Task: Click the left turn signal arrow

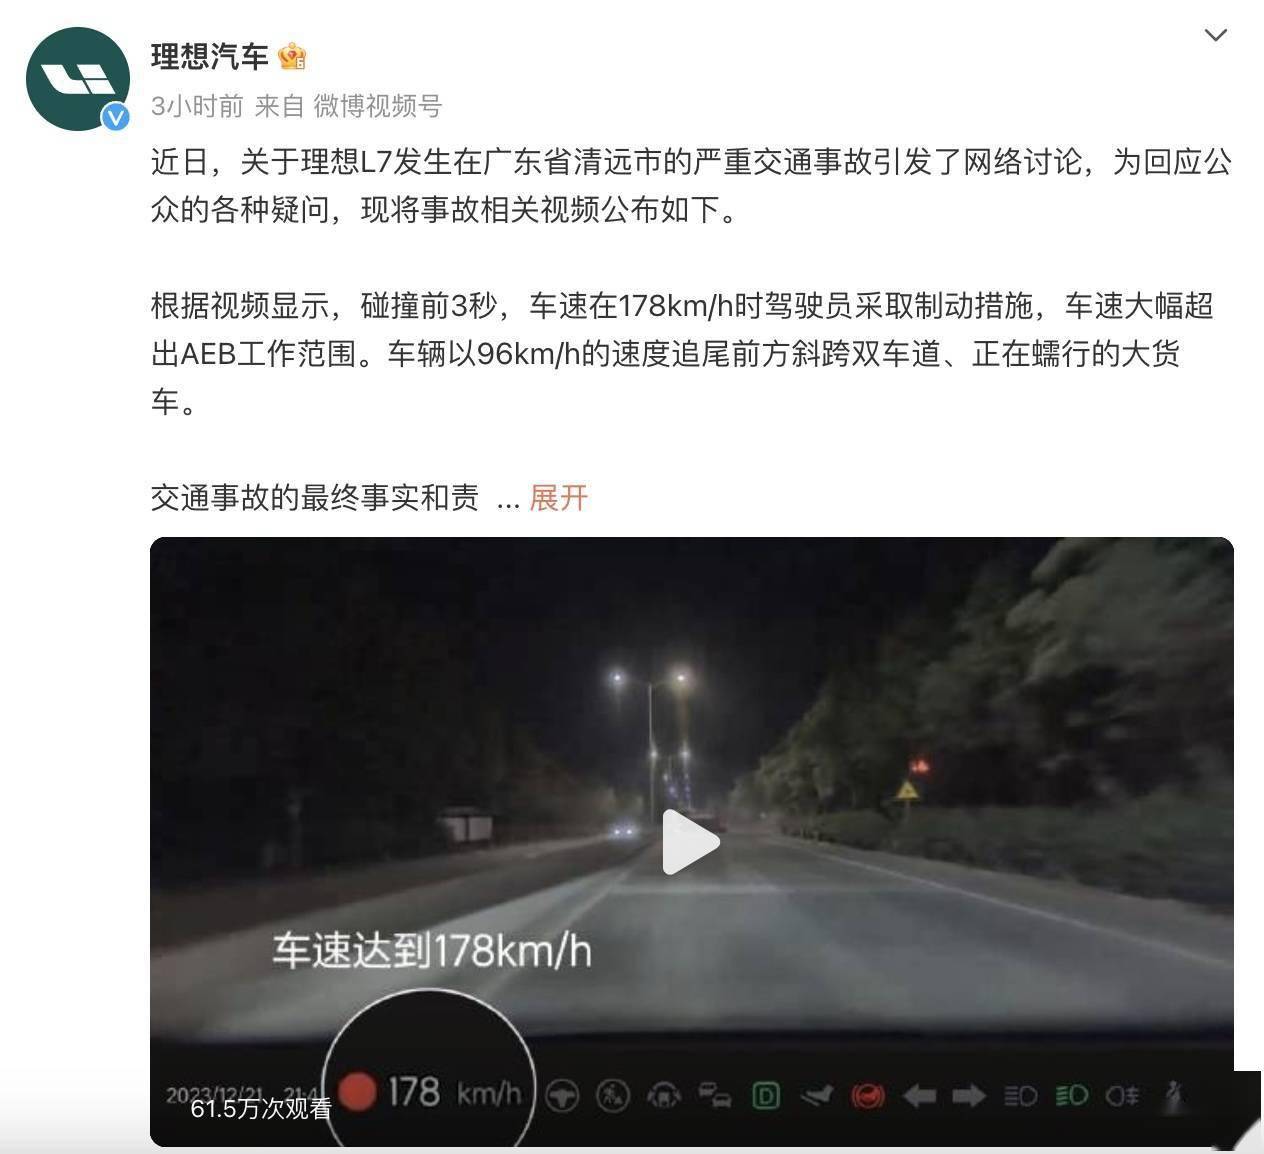Action: coord(919,1097)
